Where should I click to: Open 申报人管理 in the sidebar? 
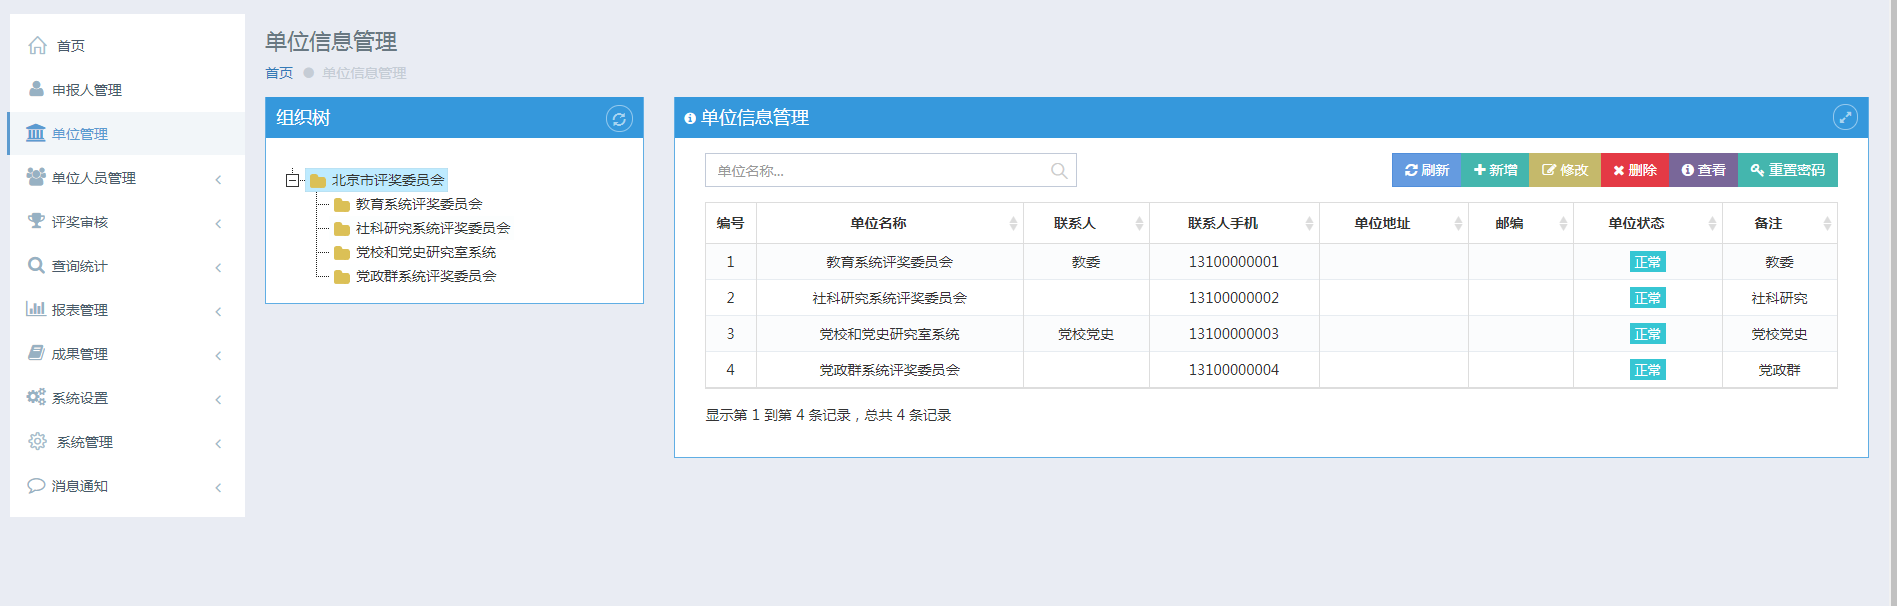(127, 90)
